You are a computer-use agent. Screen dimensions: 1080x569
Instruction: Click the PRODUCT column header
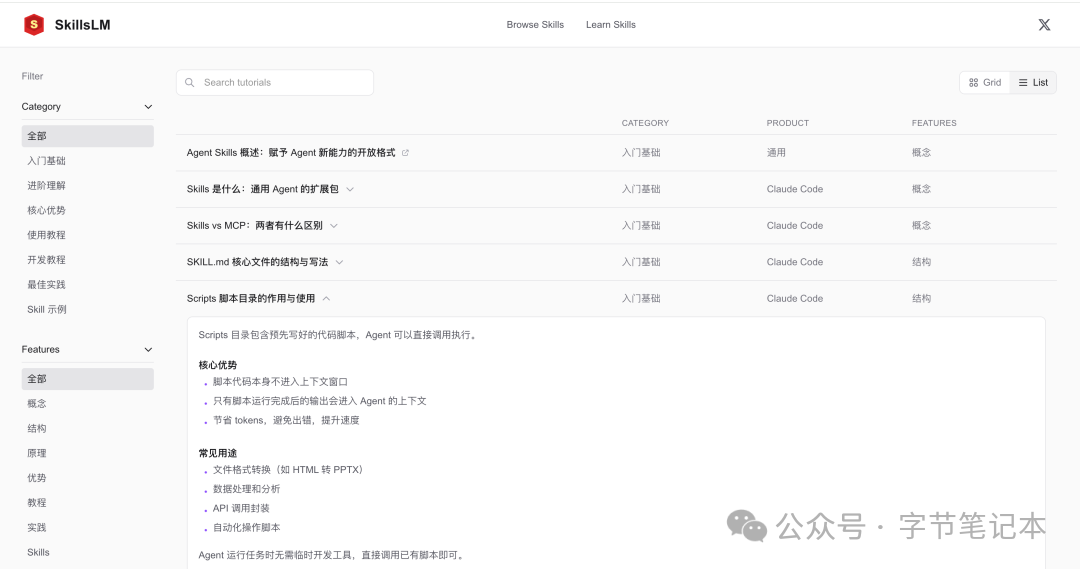[x=788, y=123]
